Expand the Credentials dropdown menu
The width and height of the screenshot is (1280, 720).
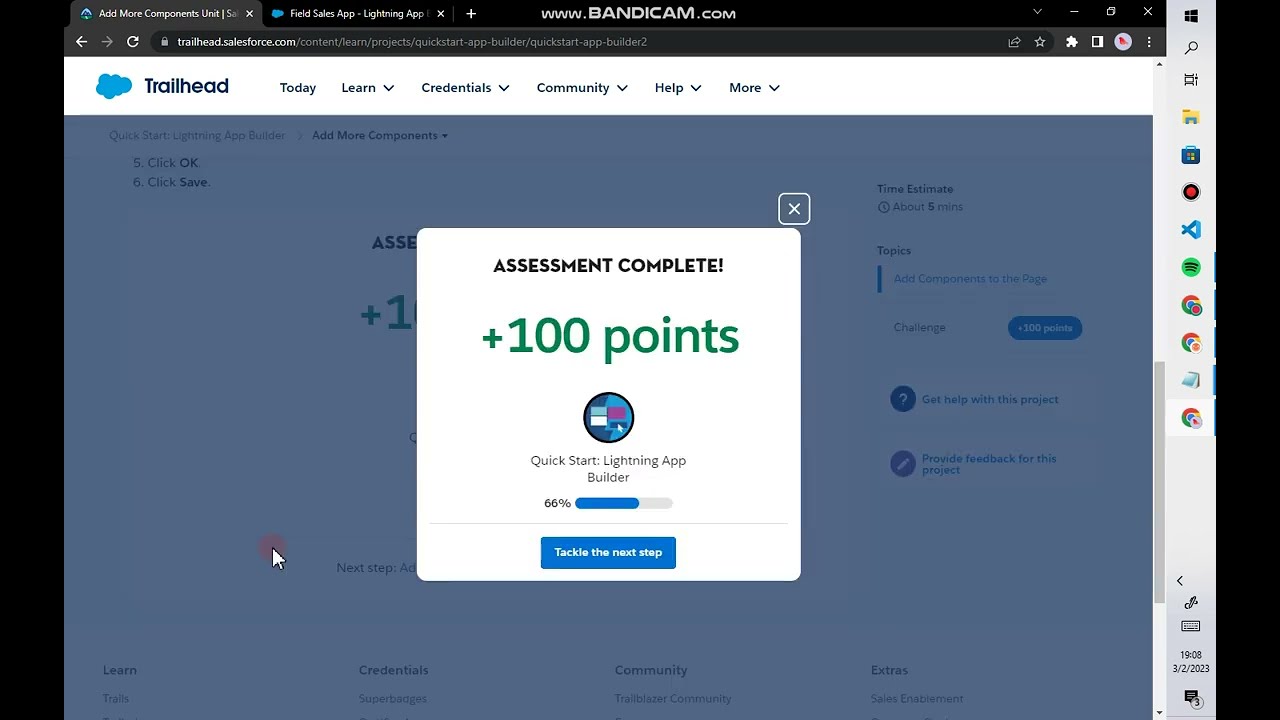click(465, 88)
